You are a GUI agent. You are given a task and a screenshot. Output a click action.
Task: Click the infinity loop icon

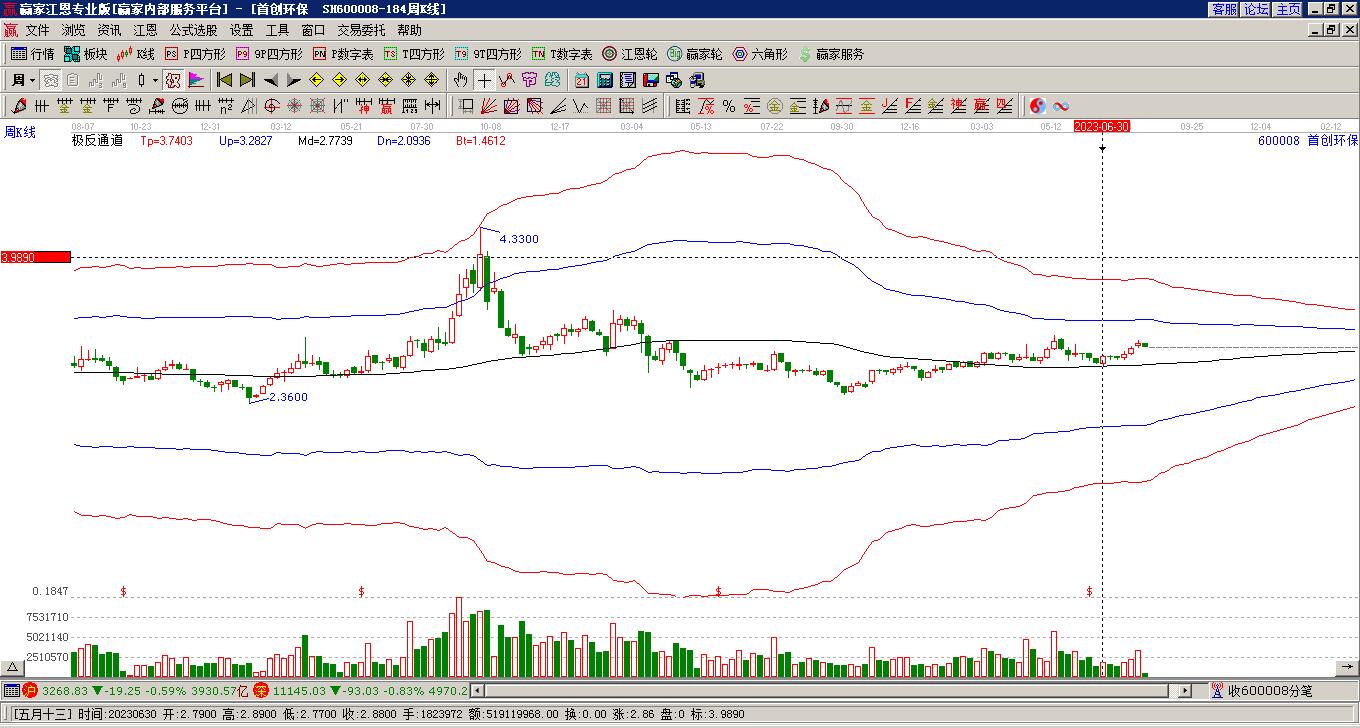click(1060, 106)
